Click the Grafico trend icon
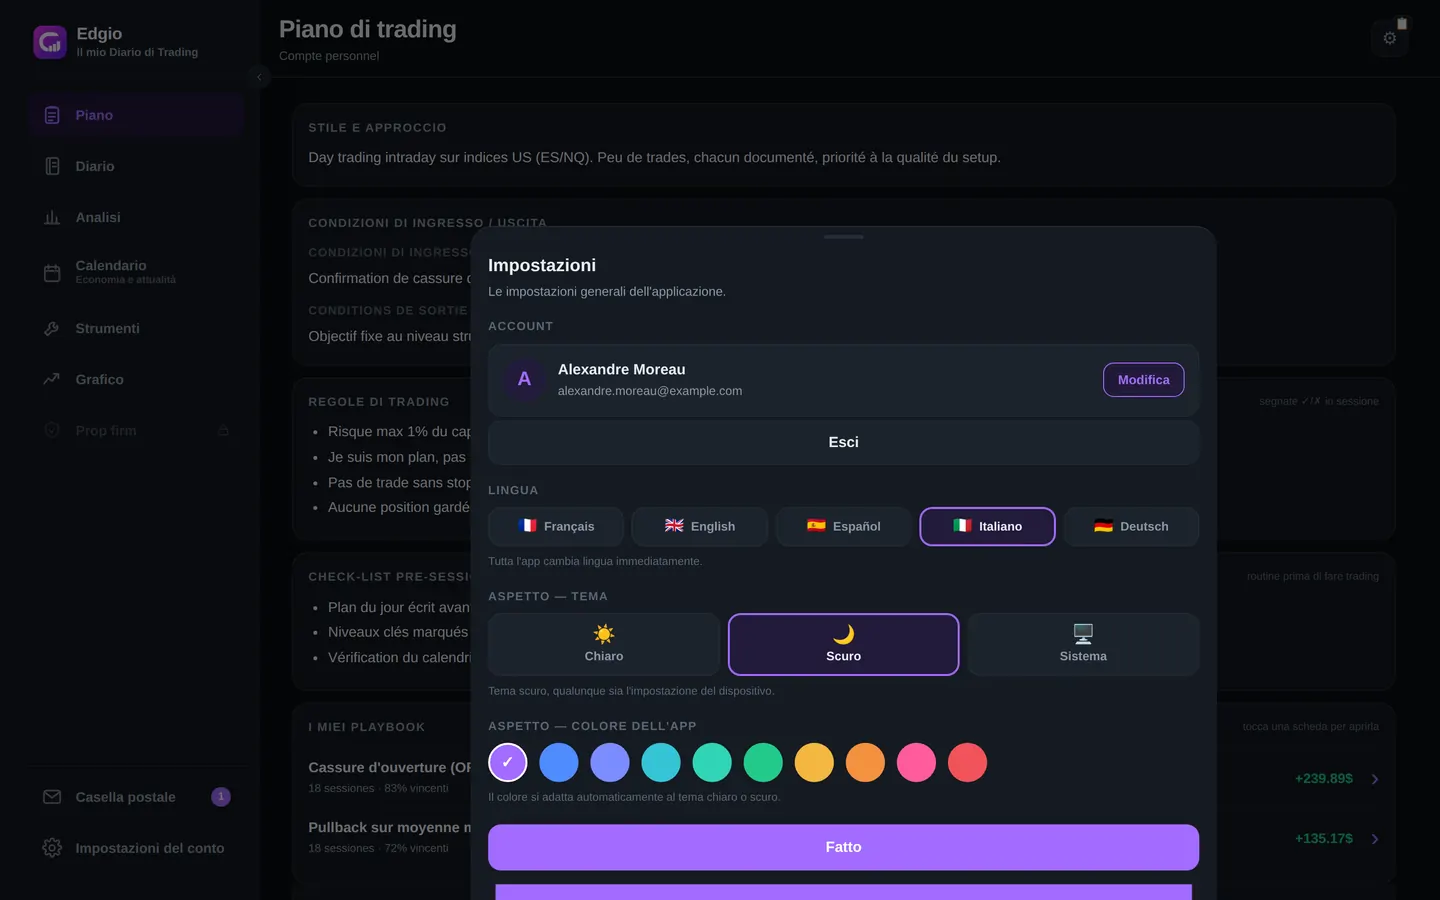The height and width of the screenshot is (900, 1440). 52,379
